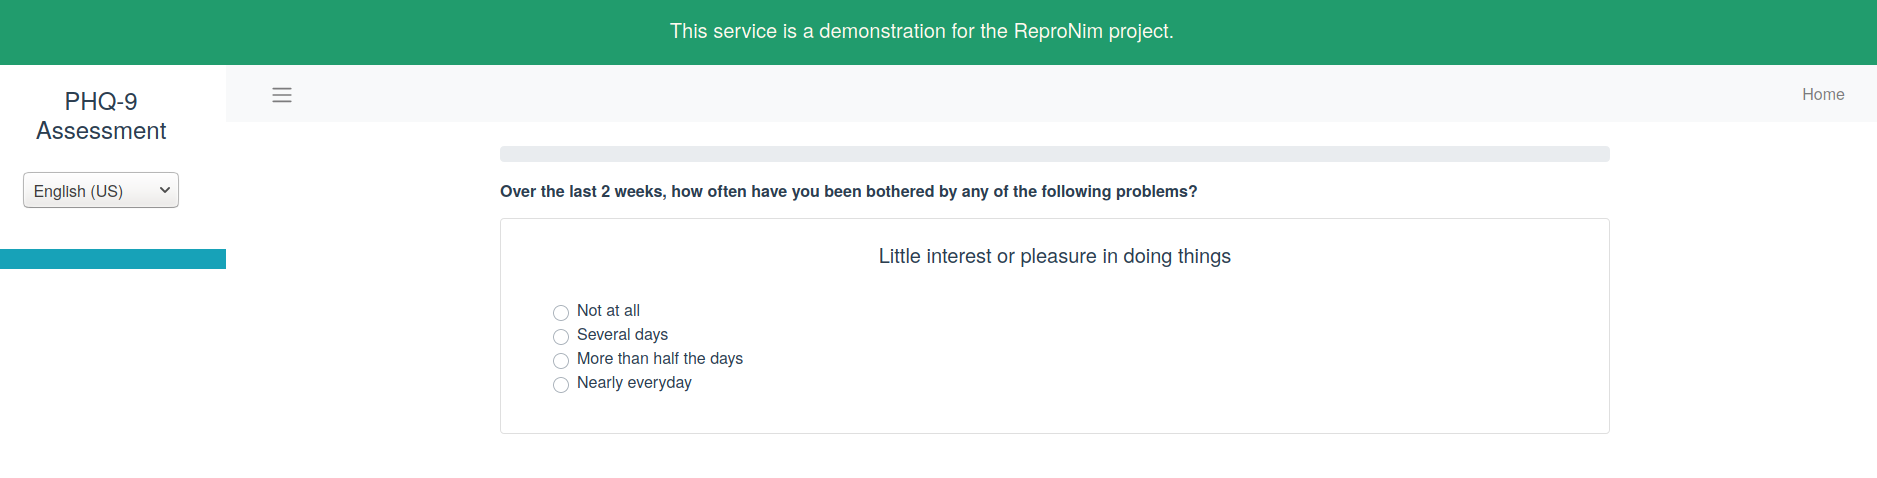
Task: Click the gray progress bar above the question
Action: (1055, 154)
